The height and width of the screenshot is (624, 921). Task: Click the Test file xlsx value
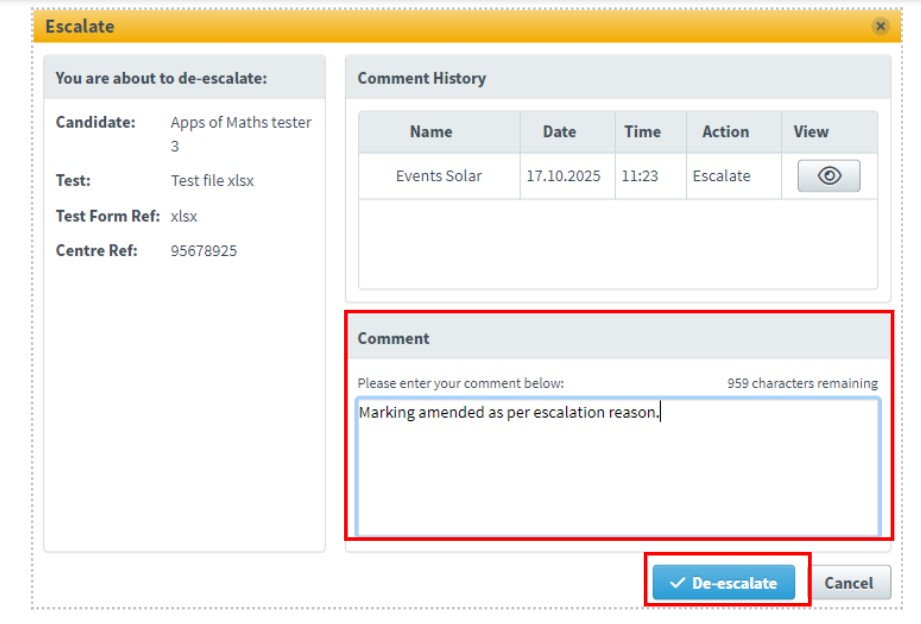click(x=212, y=181)
